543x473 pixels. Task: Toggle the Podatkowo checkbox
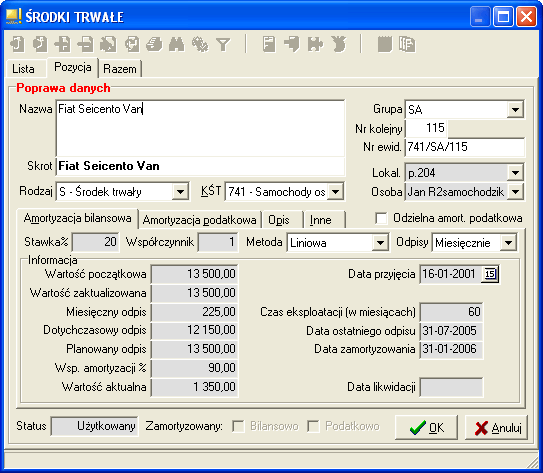(313, 426)
